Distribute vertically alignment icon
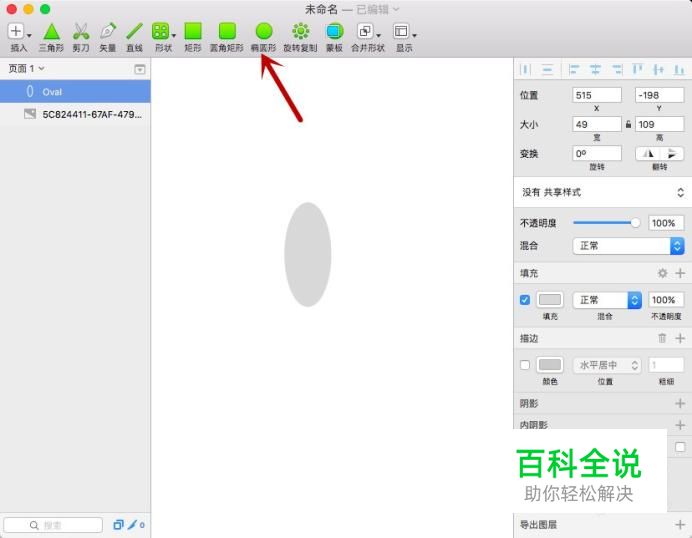 (x=547, y=69)
